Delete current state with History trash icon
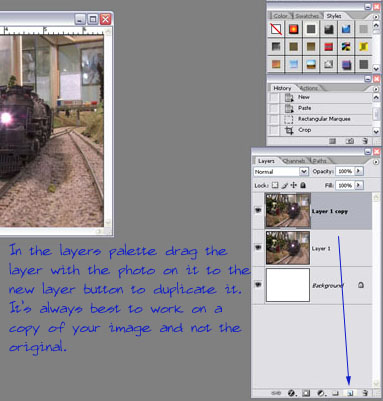This screenshot has height=401, width=383. click(x=365, y=141)
